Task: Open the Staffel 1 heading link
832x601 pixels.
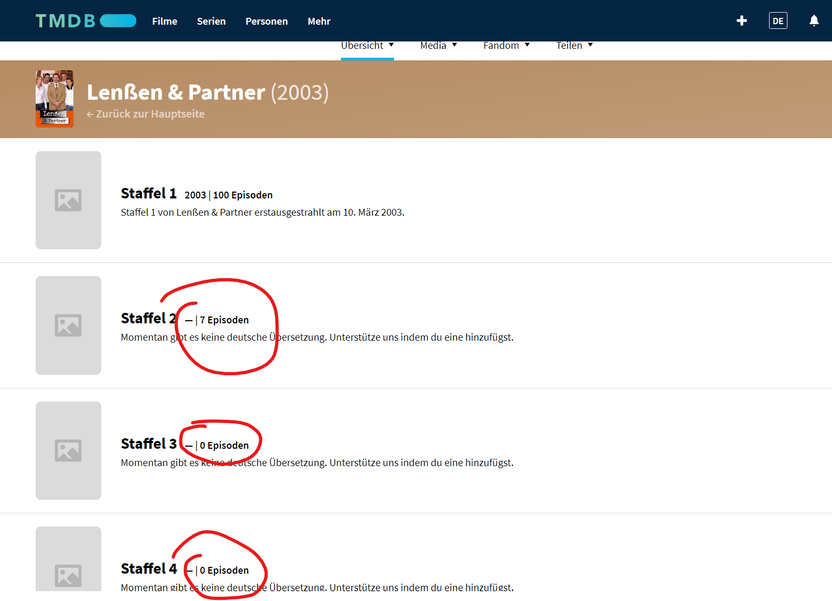Action: (x=149, y=193)
